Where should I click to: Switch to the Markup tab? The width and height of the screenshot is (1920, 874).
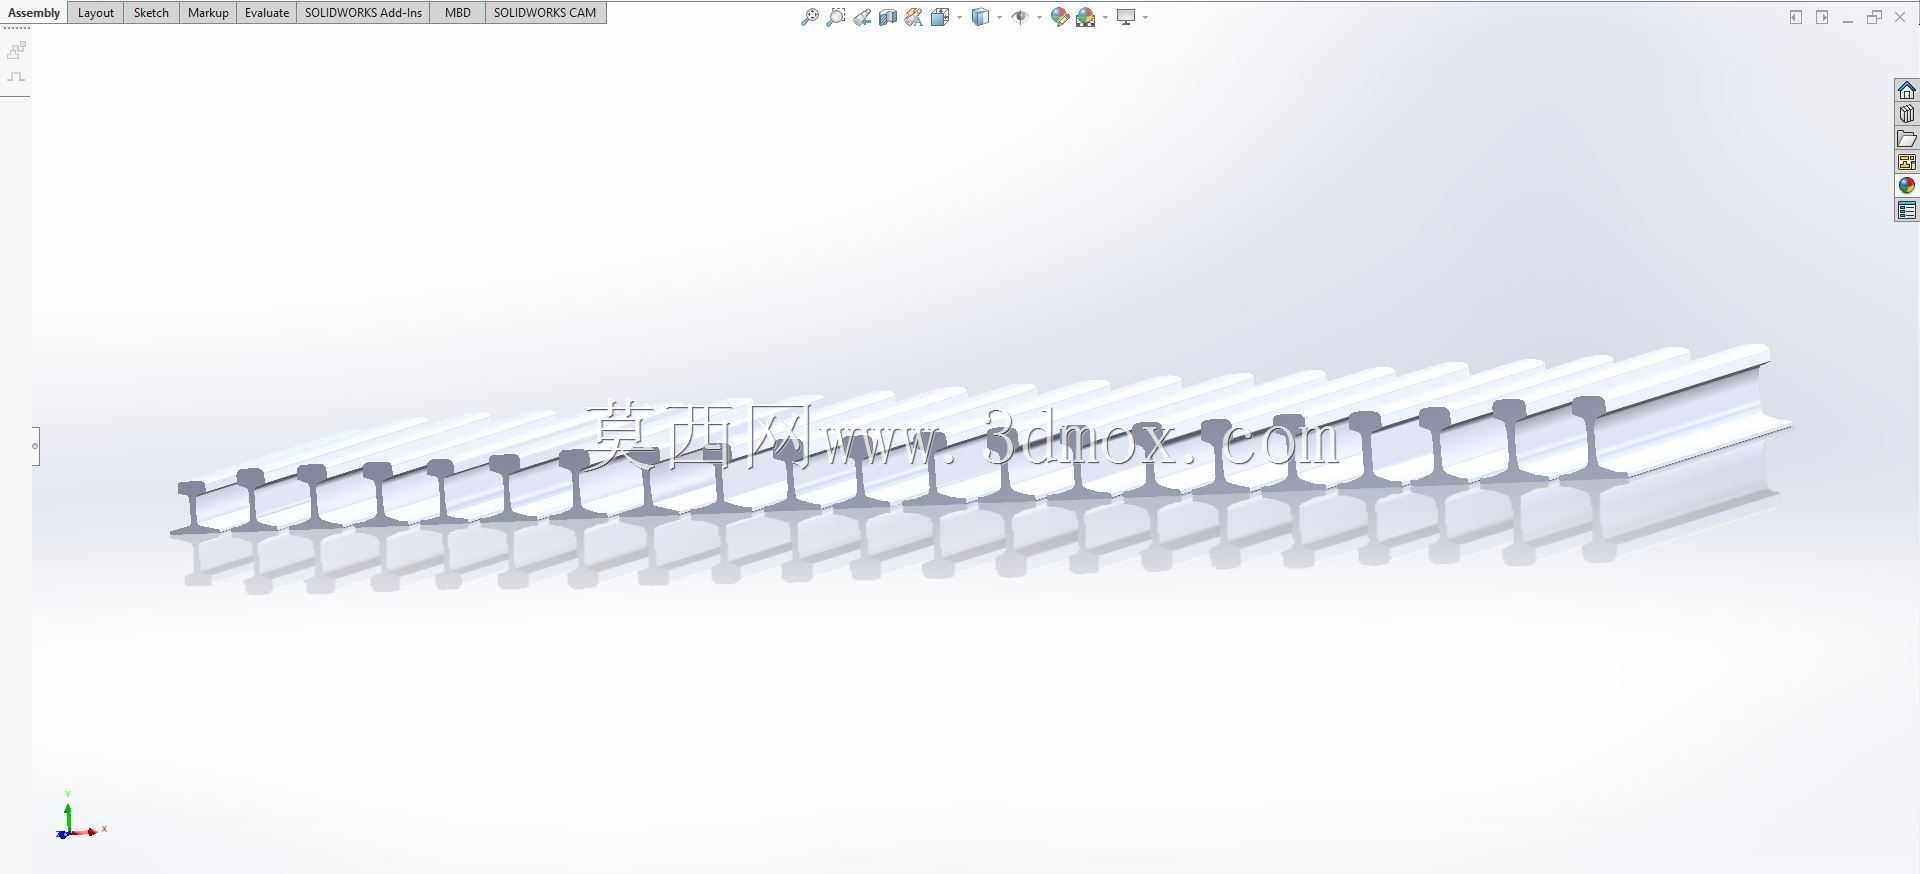pos(208,13)
